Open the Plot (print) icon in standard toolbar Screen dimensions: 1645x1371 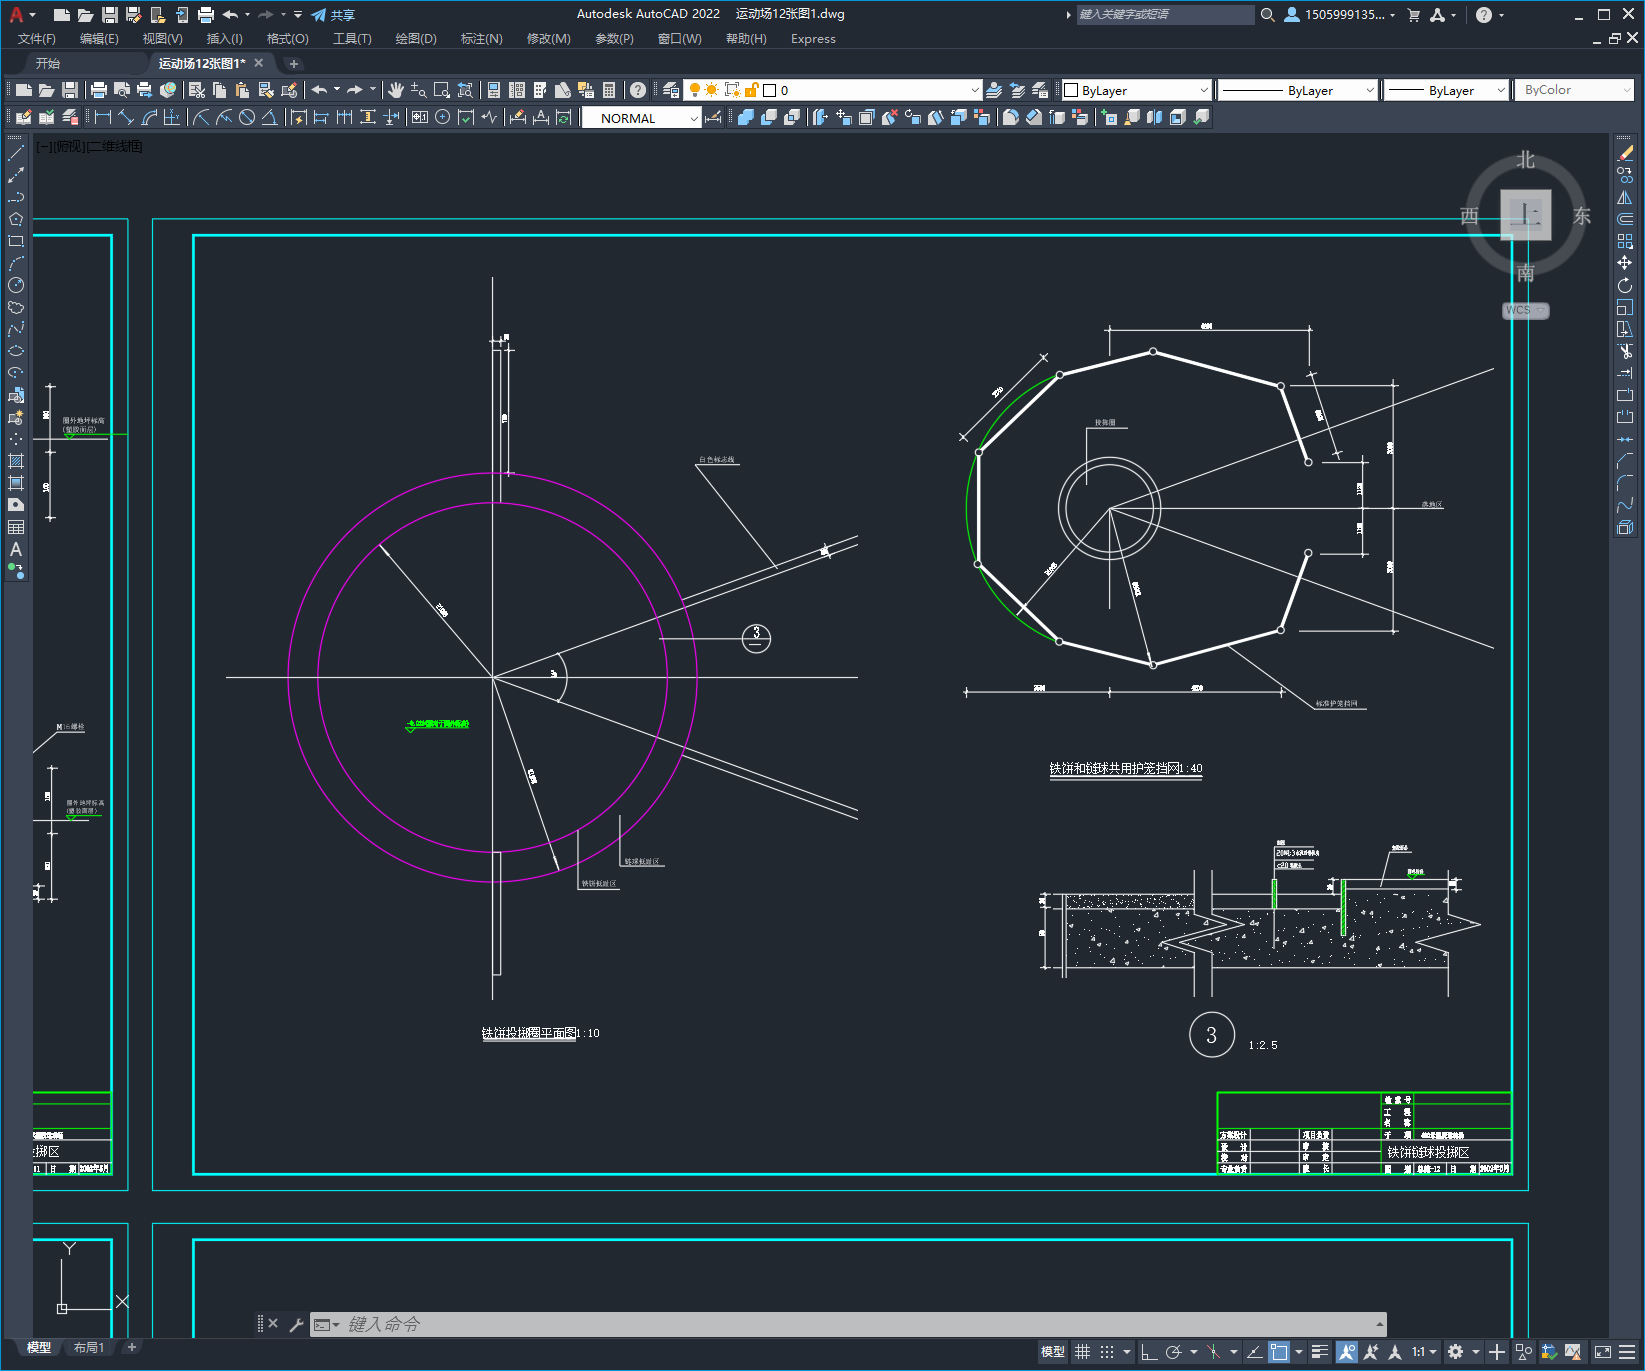coord(99,90)
